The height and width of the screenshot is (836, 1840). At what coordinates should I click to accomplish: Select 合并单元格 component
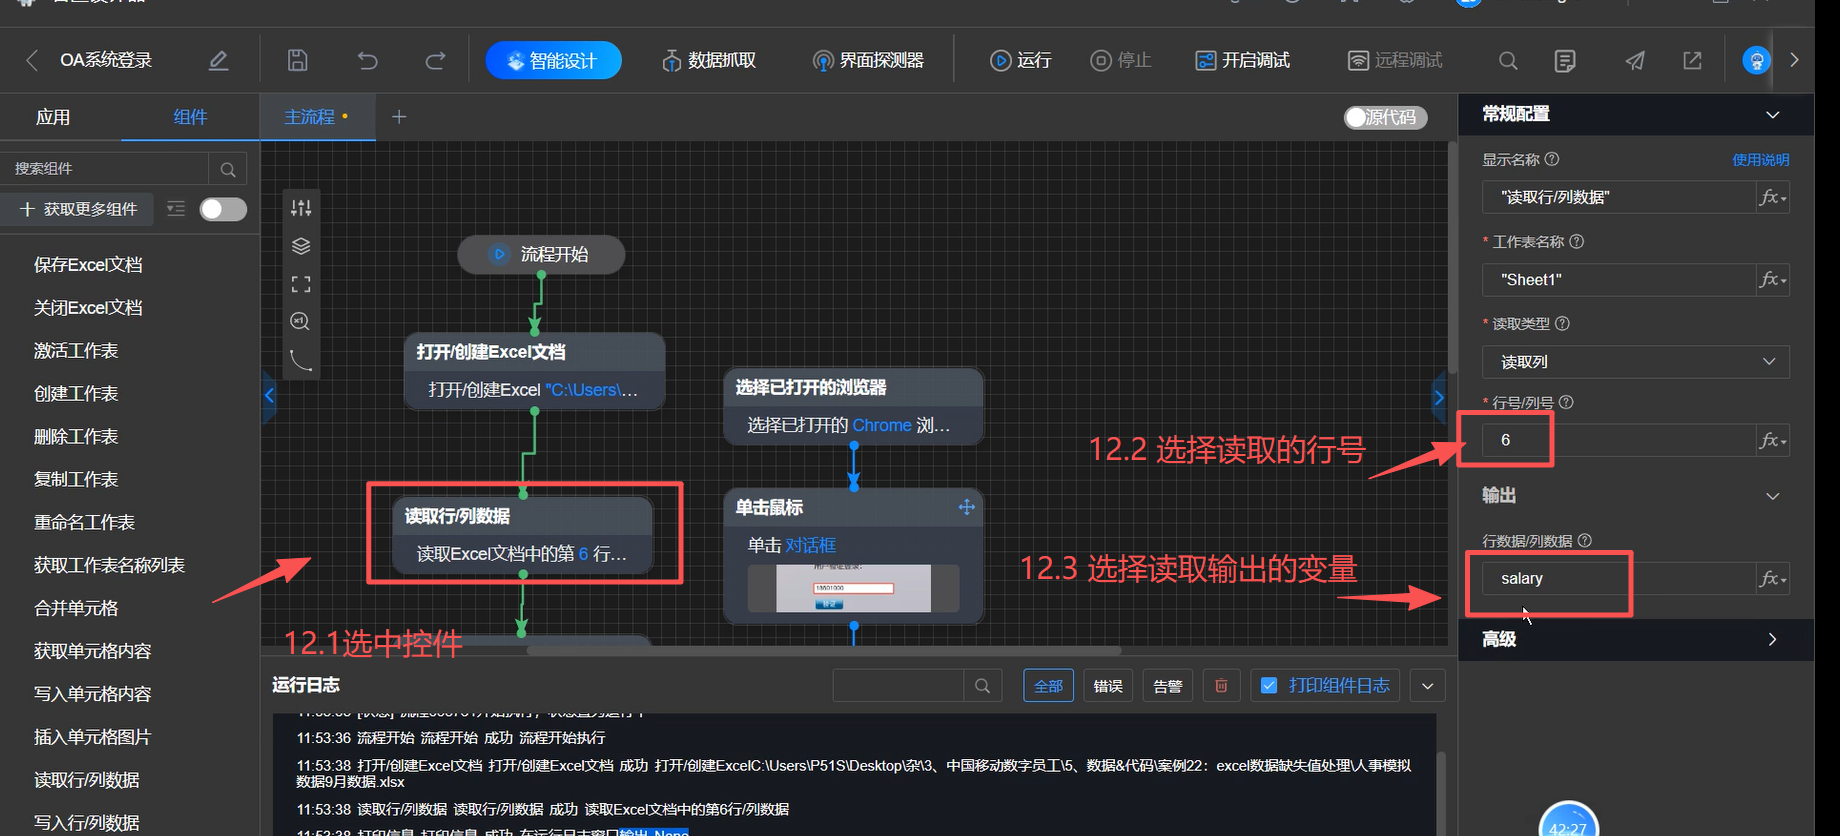click(x=76, y=609)
